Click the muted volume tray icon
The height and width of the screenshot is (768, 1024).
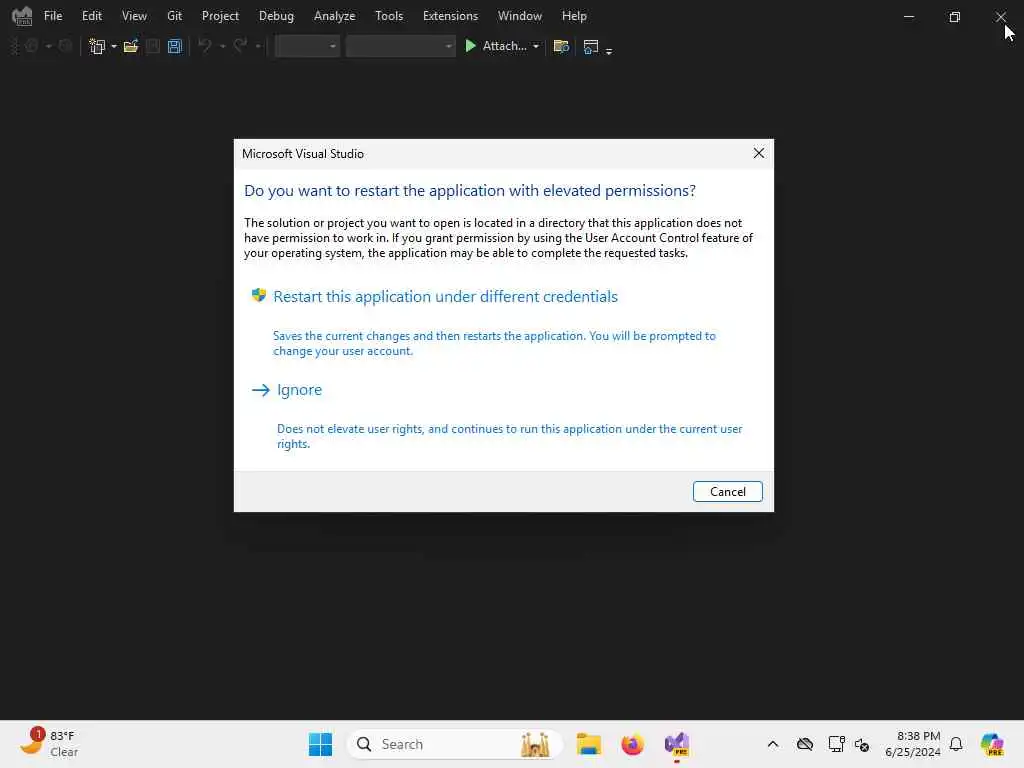(x=862, y=744)
